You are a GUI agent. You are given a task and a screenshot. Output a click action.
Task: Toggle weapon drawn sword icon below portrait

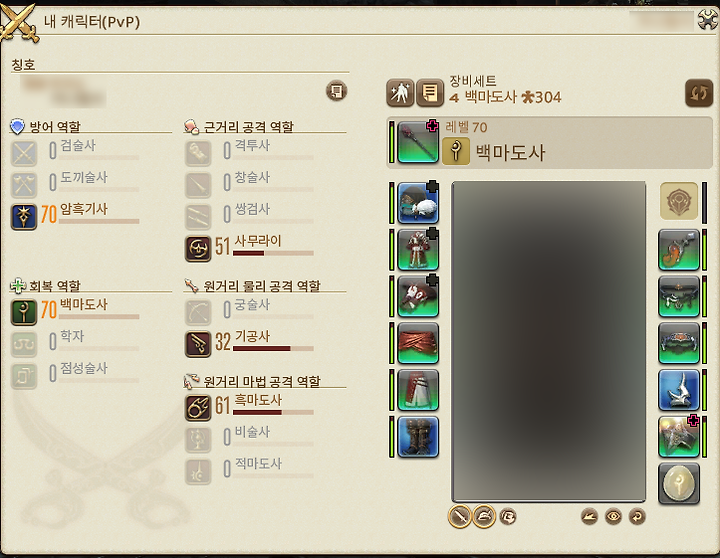pyautogui.click(x=459, y=517)
